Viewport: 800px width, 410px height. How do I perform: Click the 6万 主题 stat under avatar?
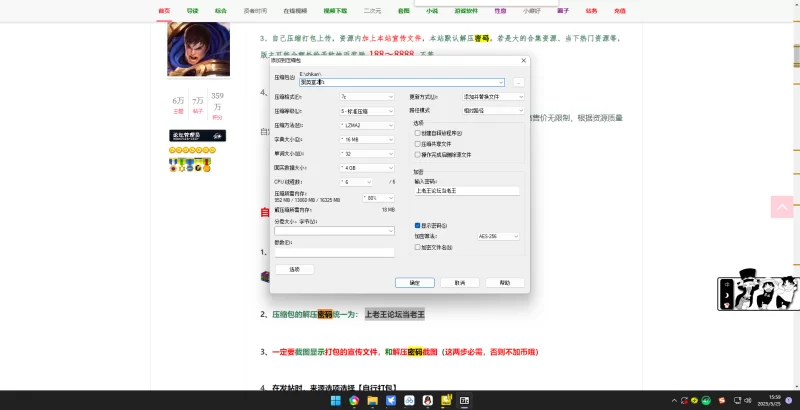tap(178, 105)
